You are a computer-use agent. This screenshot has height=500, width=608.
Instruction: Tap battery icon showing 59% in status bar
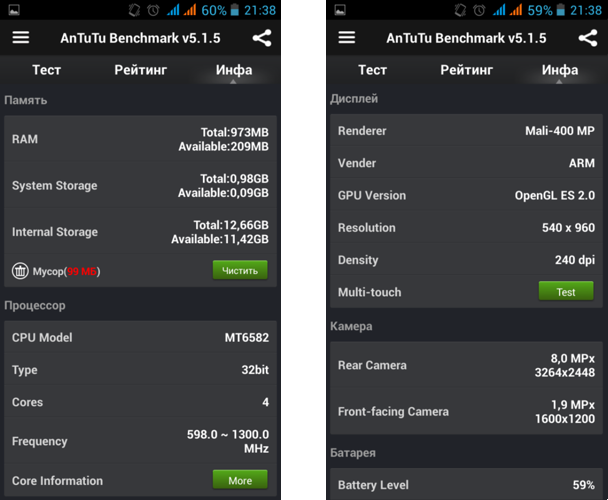tap(561, 10)
